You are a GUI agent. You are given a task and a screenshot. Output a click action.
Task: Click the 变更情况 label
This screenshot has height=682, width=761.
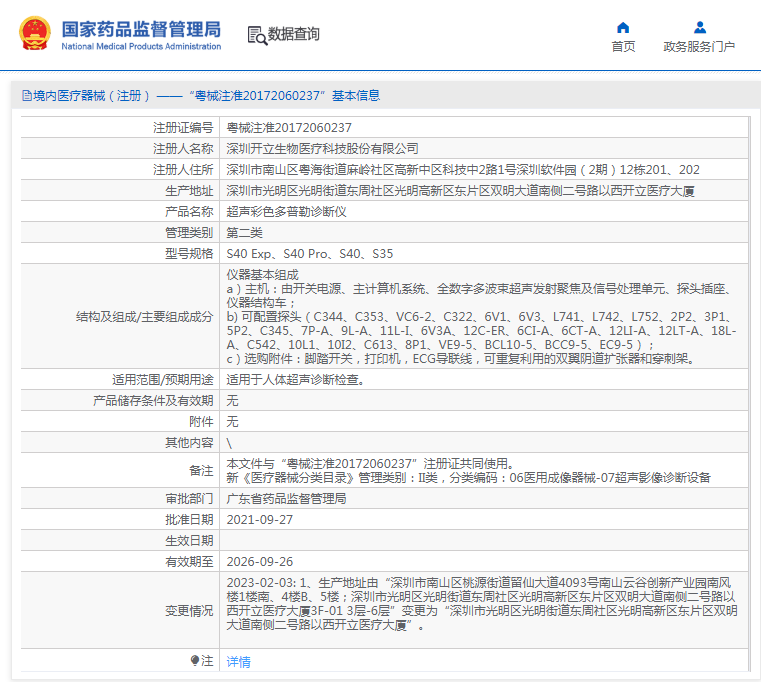(189, 611)
